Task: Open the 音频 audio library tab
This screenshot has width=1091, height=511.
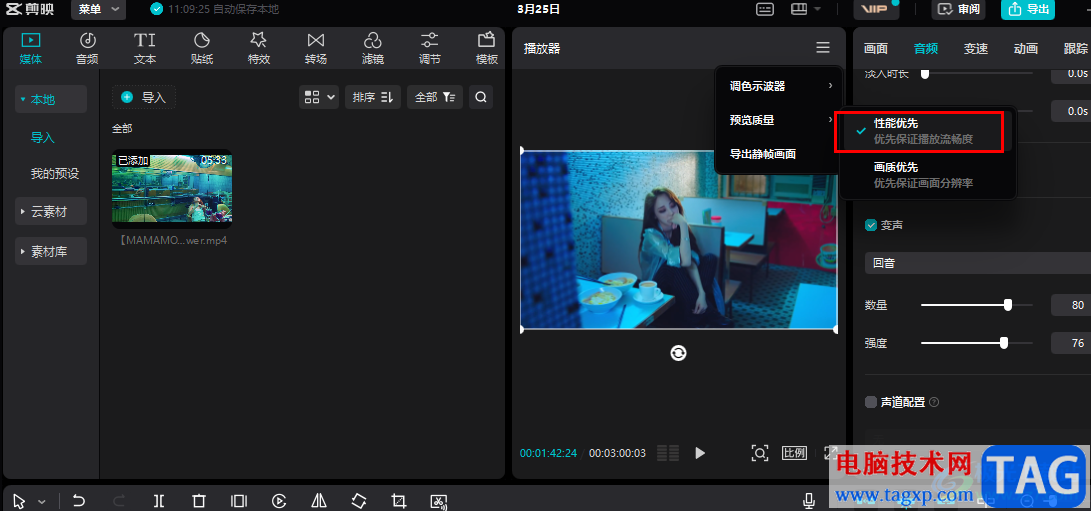Action: 87,48
